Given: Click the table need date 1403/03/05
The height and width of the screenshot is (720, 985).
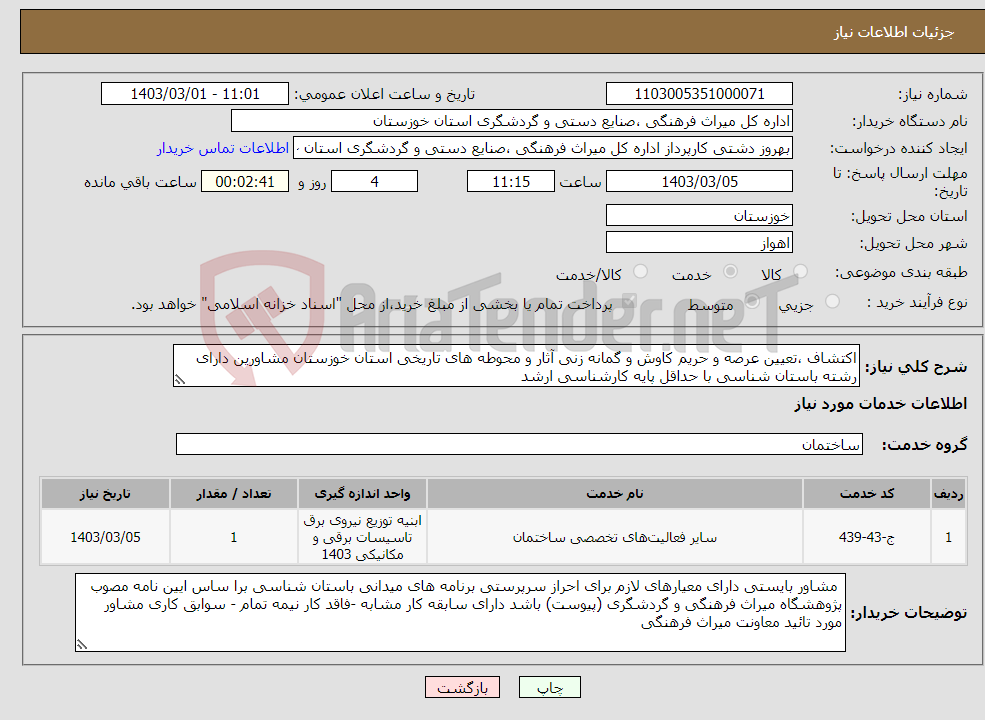Looking at the screenshot, I should point(105,537).
